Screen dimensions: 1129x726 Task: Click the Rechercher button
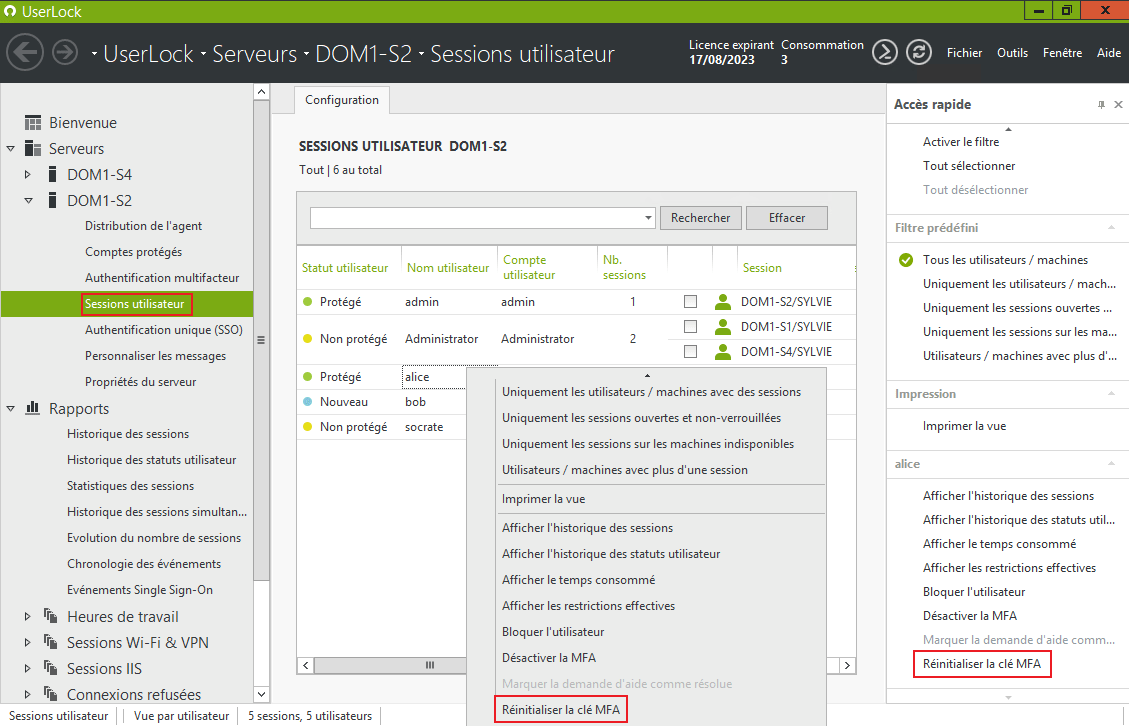click(701, 218)
